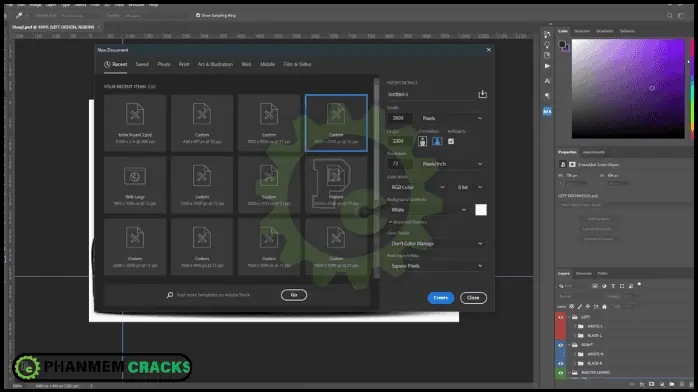This screenshot has height=392, width=698.
Task: Hide the MASTER LAYERS group
Action: 560,372
